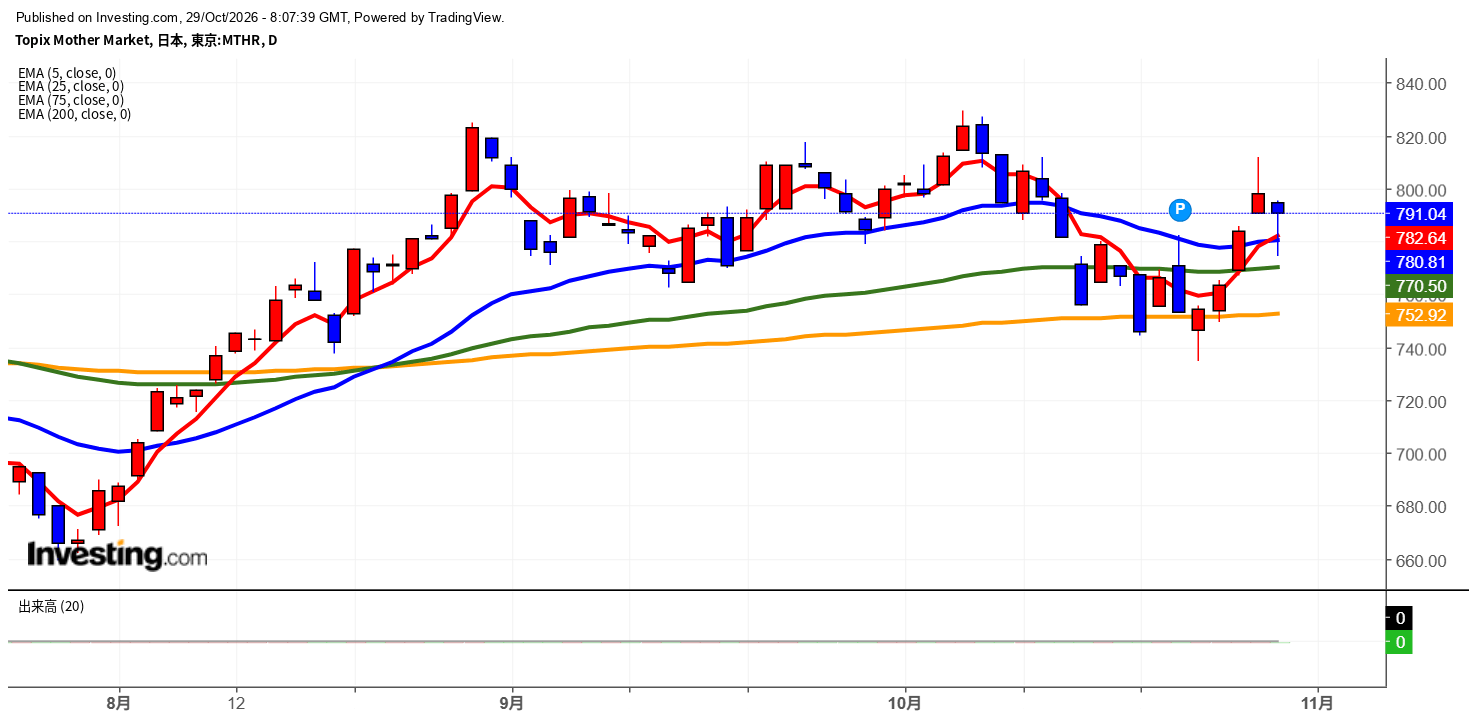1469x720 pixels.
Task: Open the EMA (5, close, 0) indicator label
Action: [67, 73]
